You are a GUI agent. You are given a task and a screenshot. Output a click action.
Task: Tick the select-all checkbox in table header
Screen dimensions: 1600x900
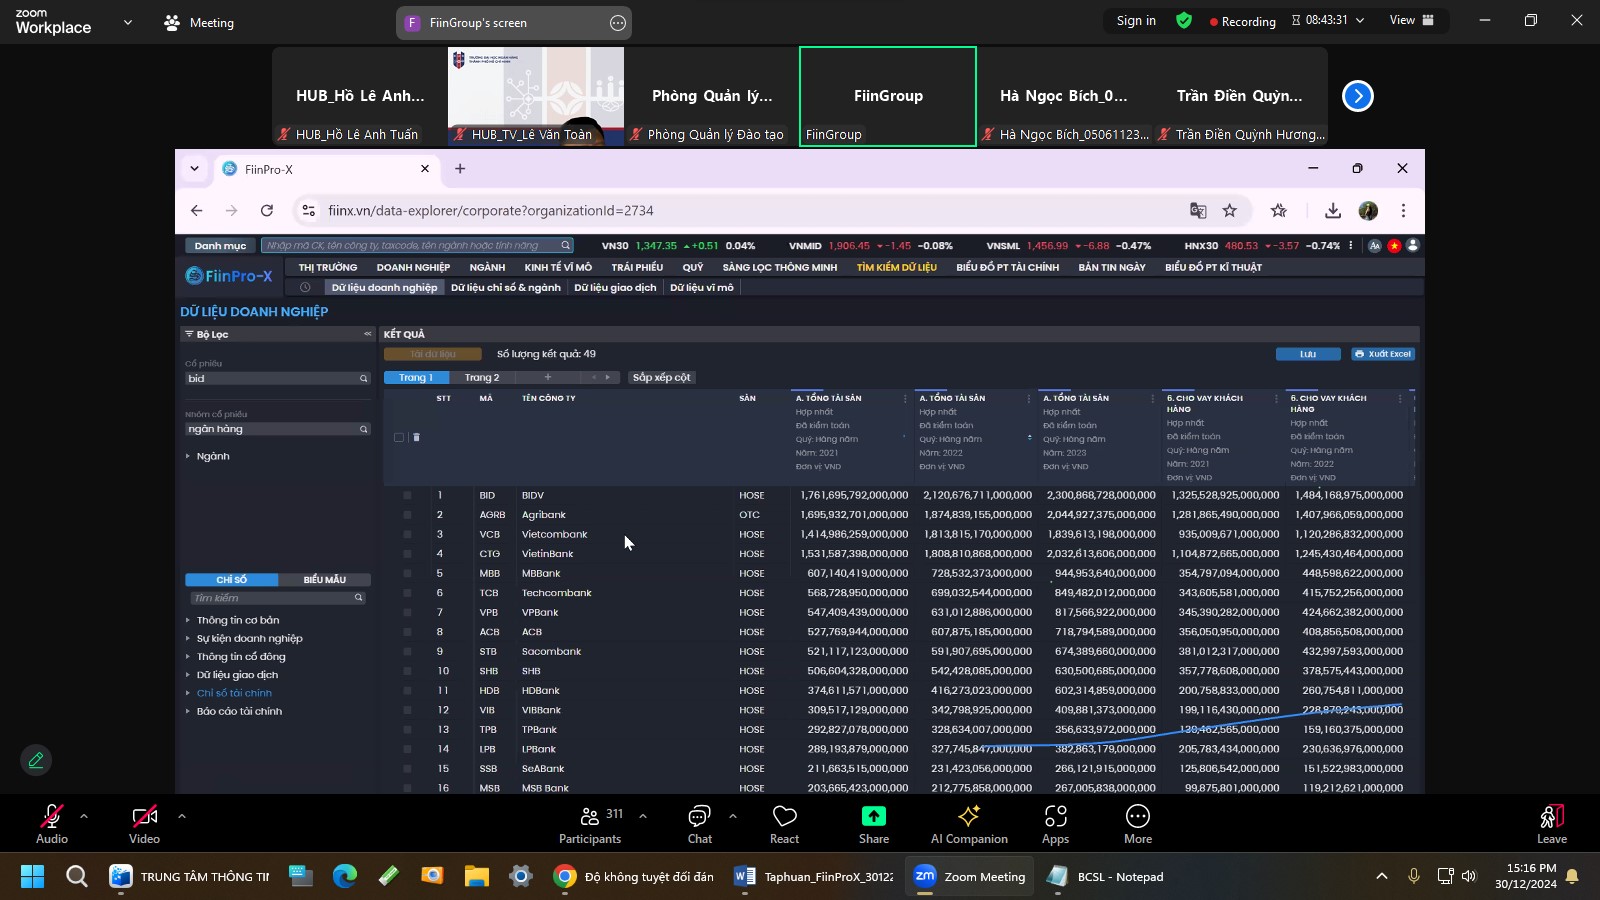pyautogui.click(x=399, y=437)
